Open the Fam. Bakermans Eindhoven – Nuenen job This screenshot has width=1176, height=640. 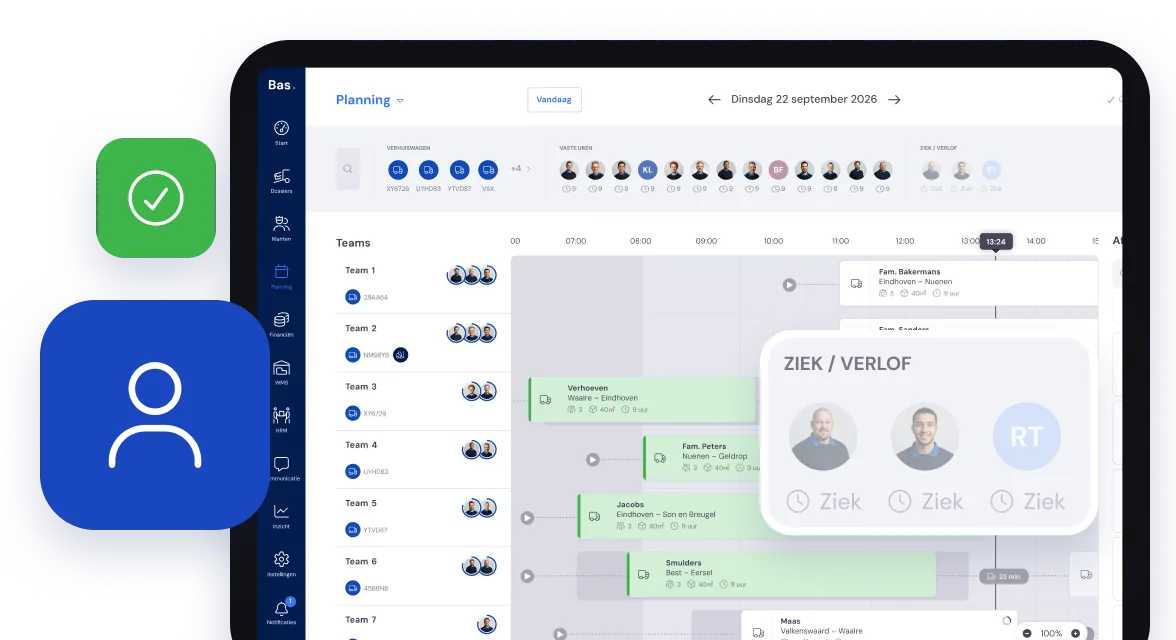point(969,283)
